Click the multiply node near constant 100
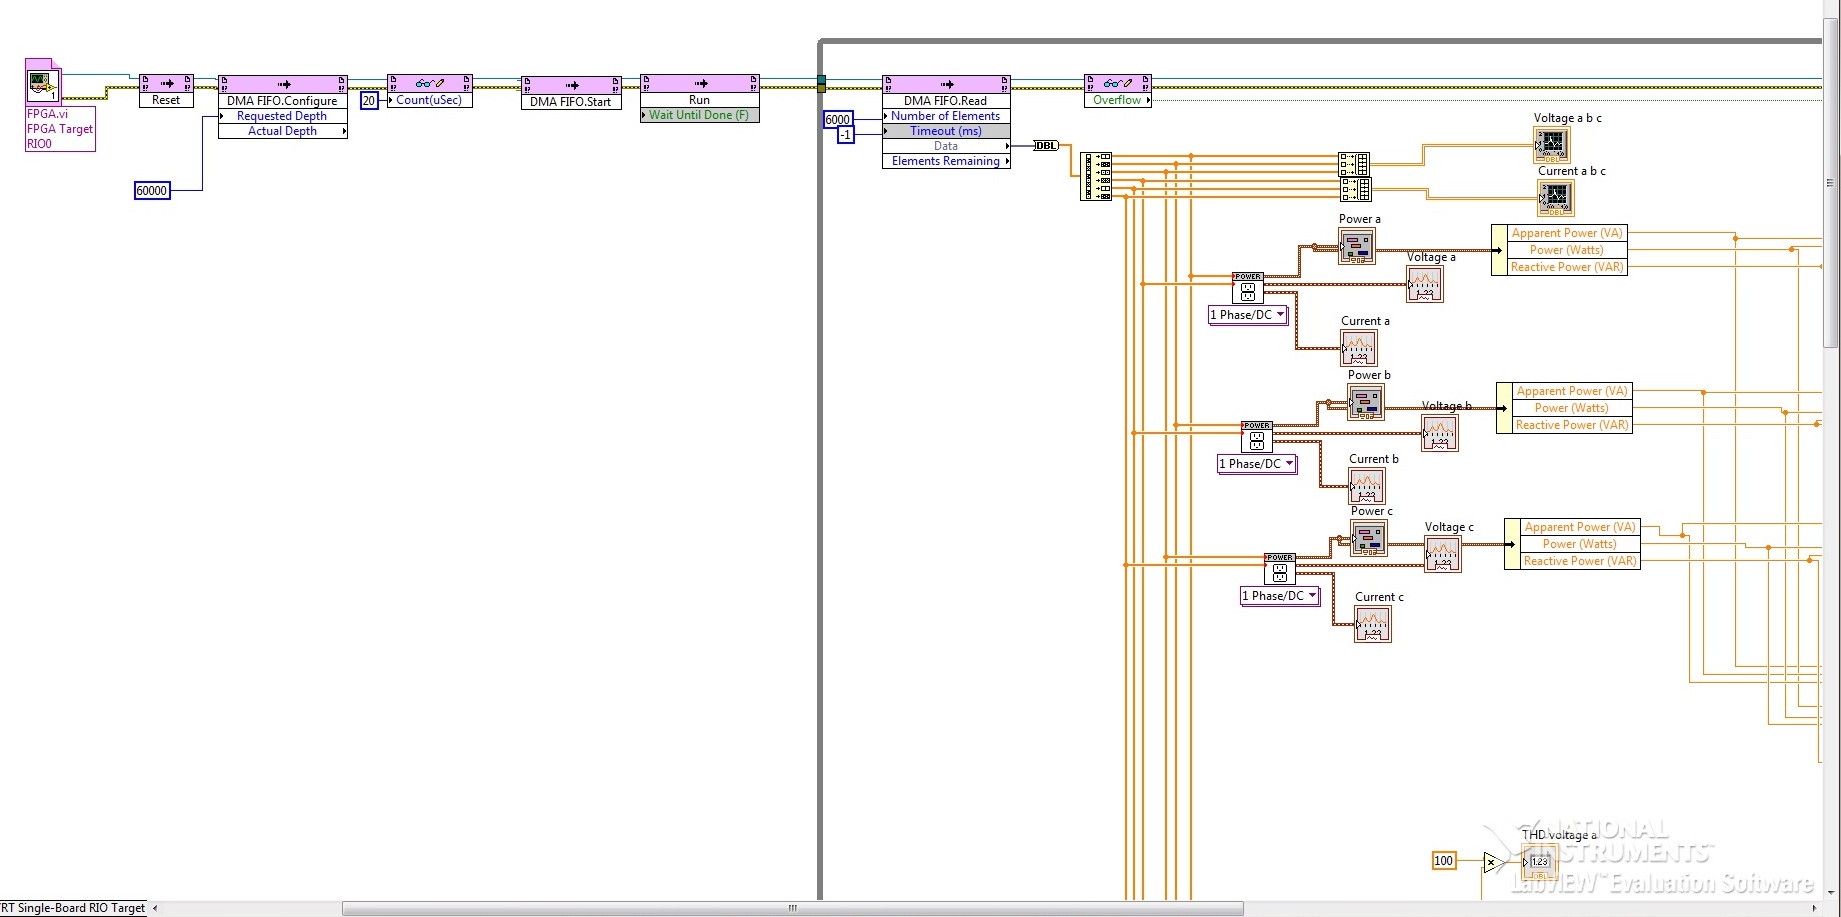Screen dimensions: 1841x917 1493,862
